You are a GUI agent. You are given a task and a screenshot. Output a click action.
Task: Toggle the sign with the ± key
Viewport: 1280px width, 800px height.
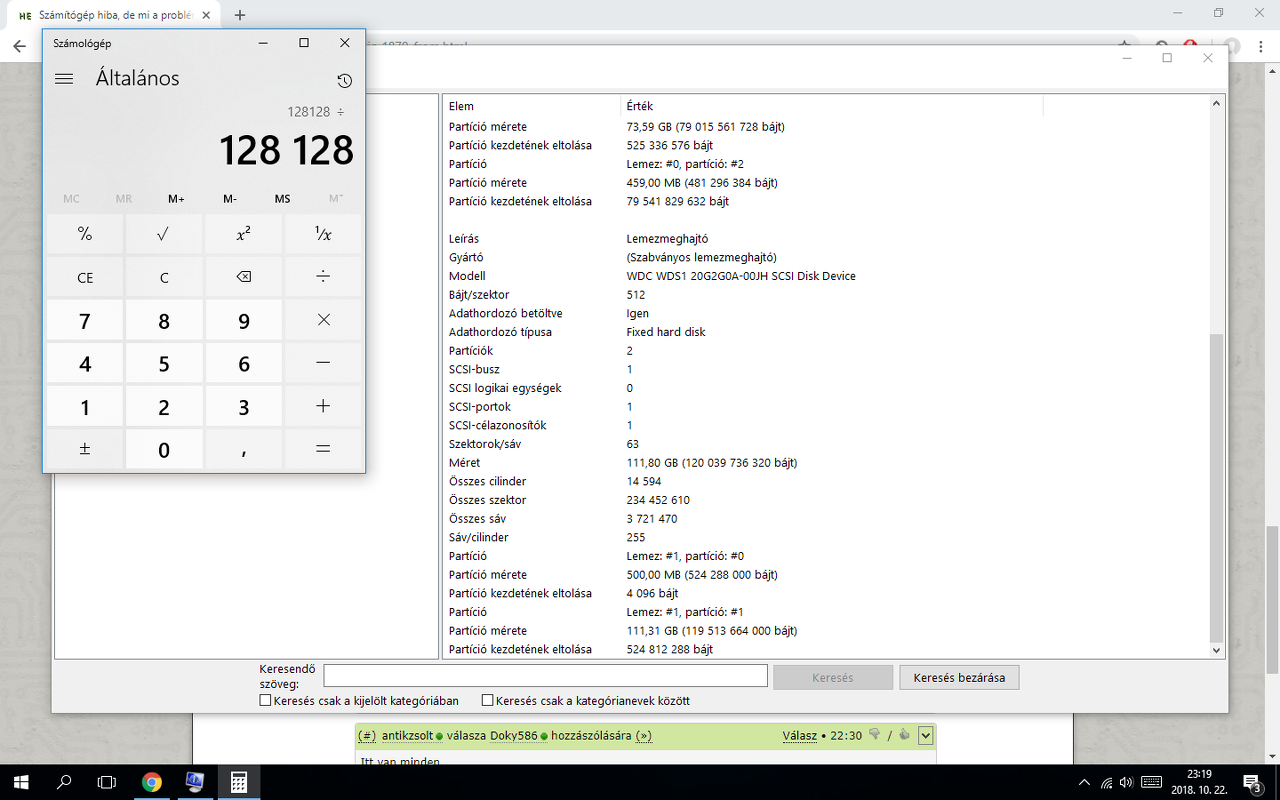(x=85, y=449)
